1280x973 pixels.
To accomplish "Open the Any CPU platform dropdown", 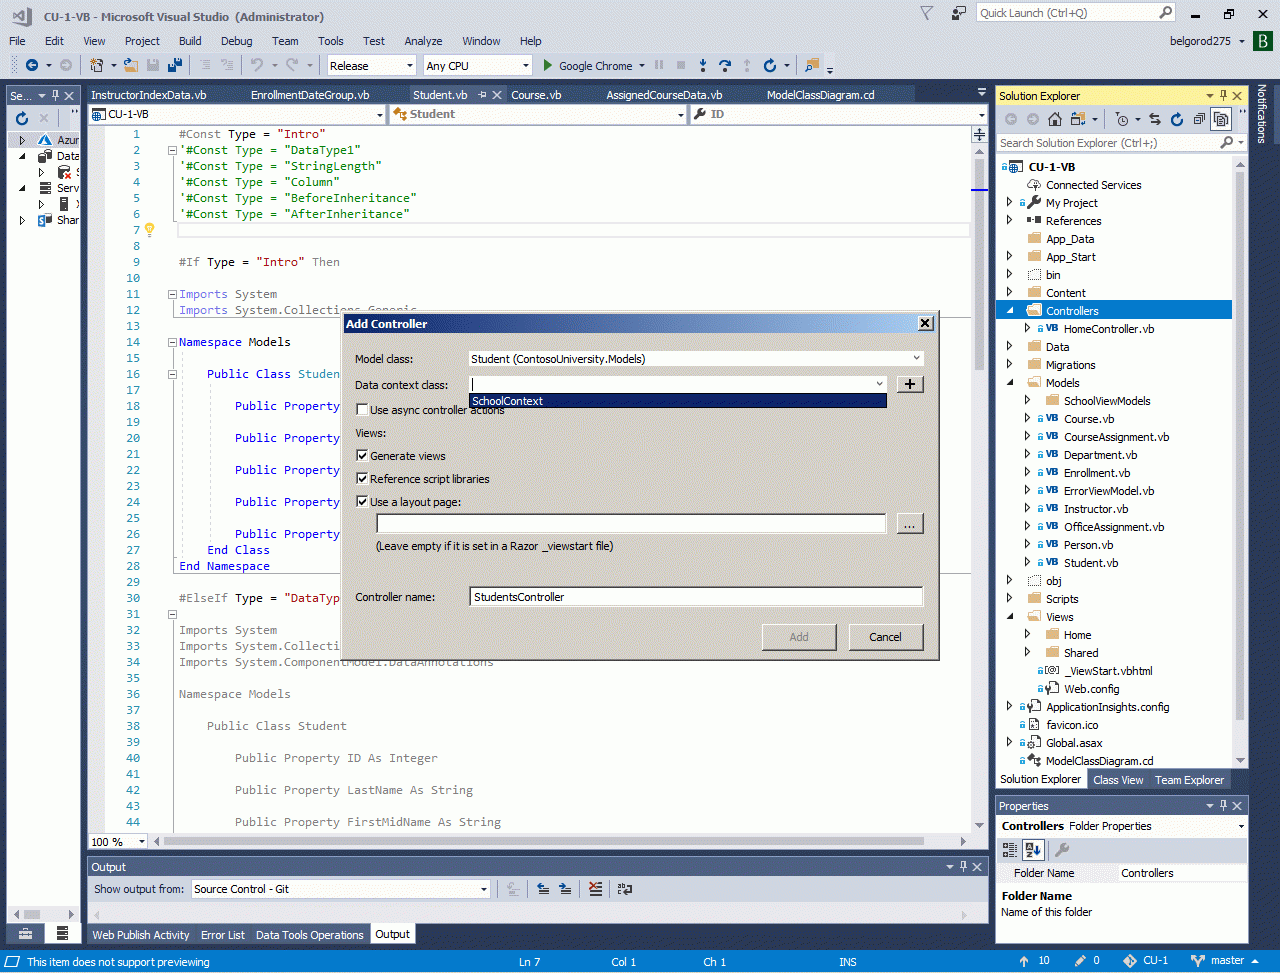I will [526, 66].
